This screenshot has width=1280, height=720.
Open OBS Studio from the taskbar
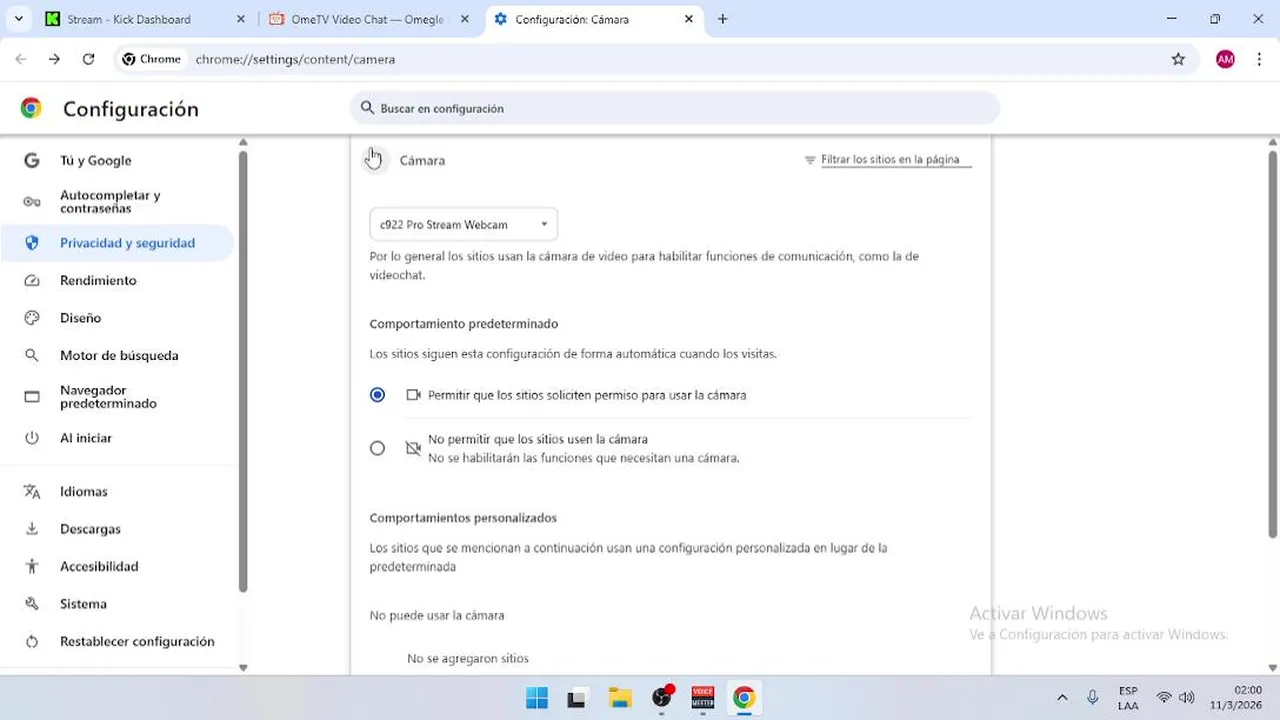[x=662, y=698]
